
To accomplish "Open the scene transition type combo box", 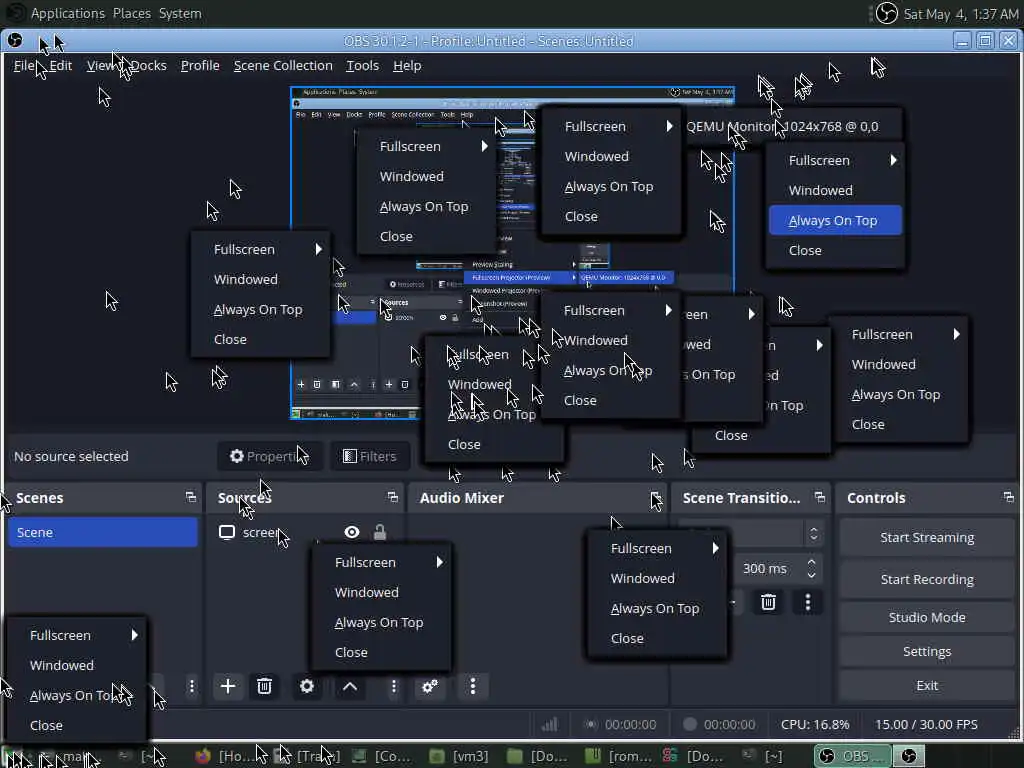I will point(750,533).
